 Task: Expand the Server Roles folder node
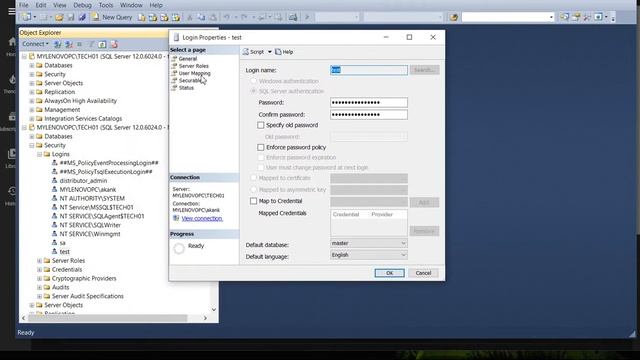[40, 261]
